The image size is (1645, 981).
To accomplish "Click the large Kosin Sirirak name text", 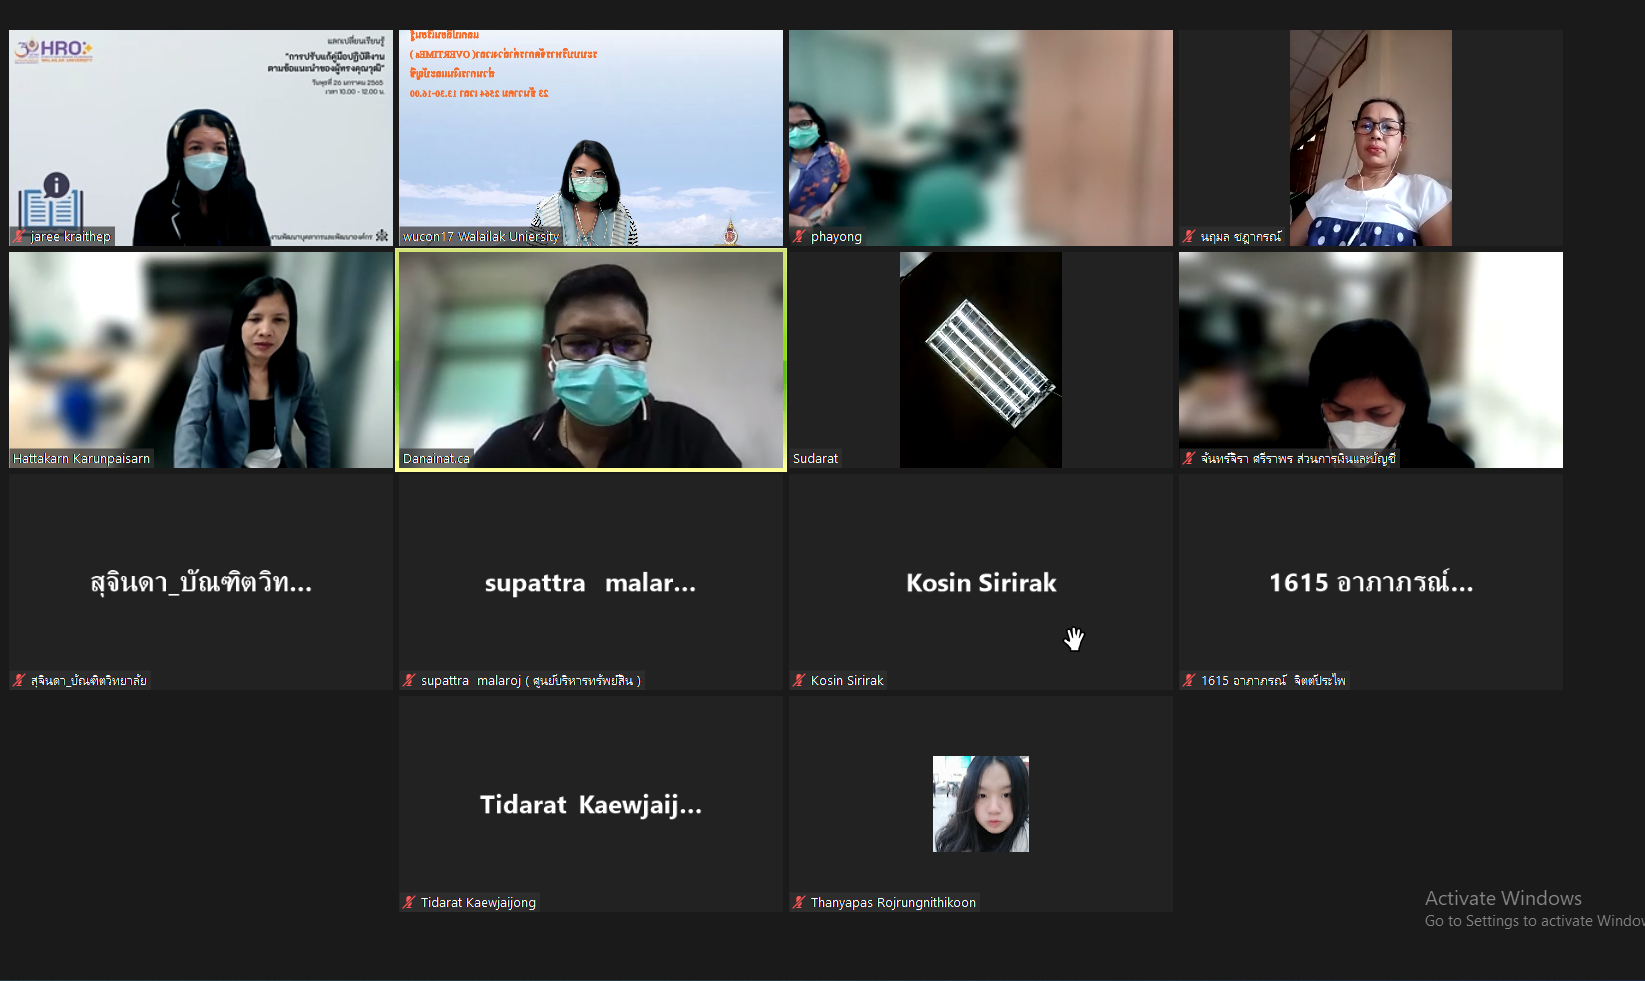I will [981, 583].
